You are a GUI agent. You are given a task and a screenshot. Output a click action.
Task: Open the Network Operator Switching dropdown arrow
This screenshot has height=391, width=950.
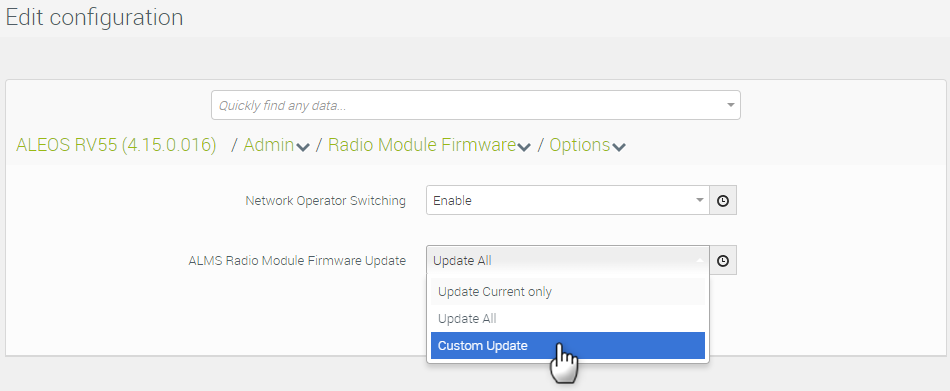(700, 200)
